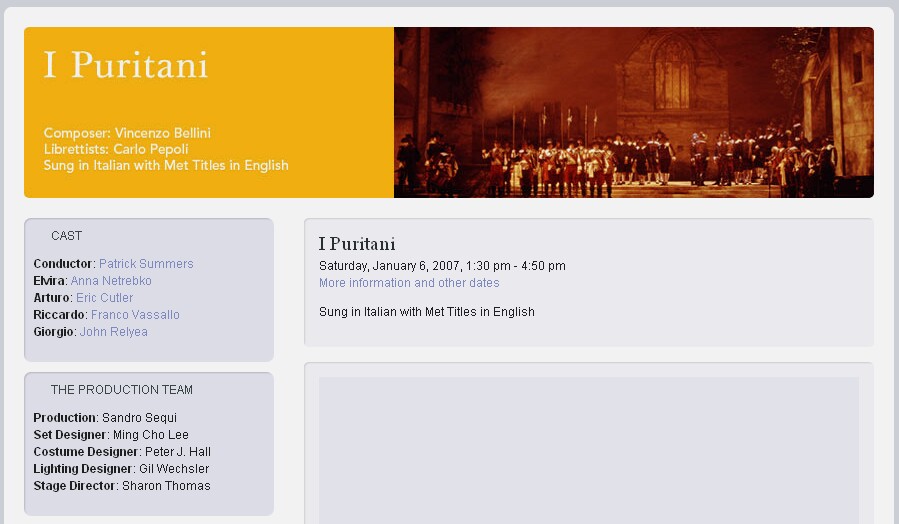Click Set Designer: Ming Cho Lee entry

click(x=111, y=435)
